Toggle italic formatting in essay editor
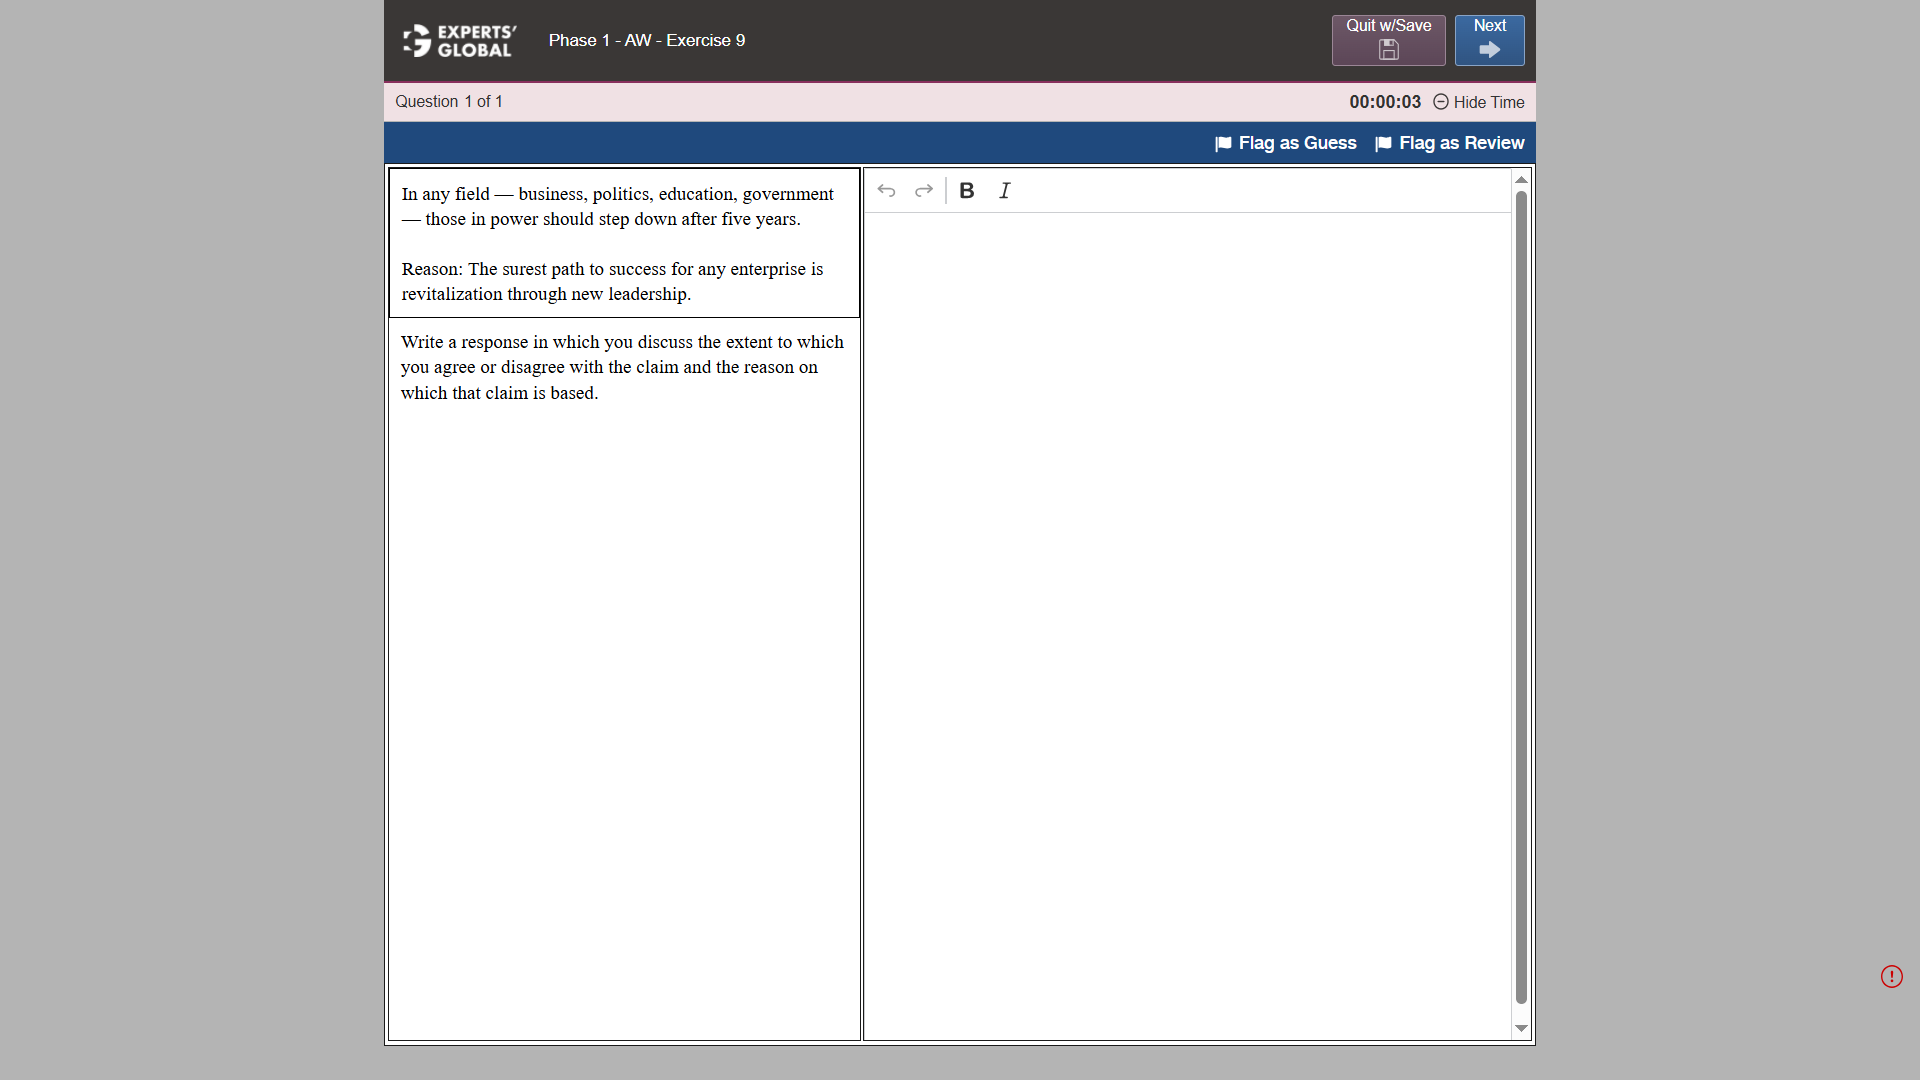 pyautogui.click(x=1005, y=190)
